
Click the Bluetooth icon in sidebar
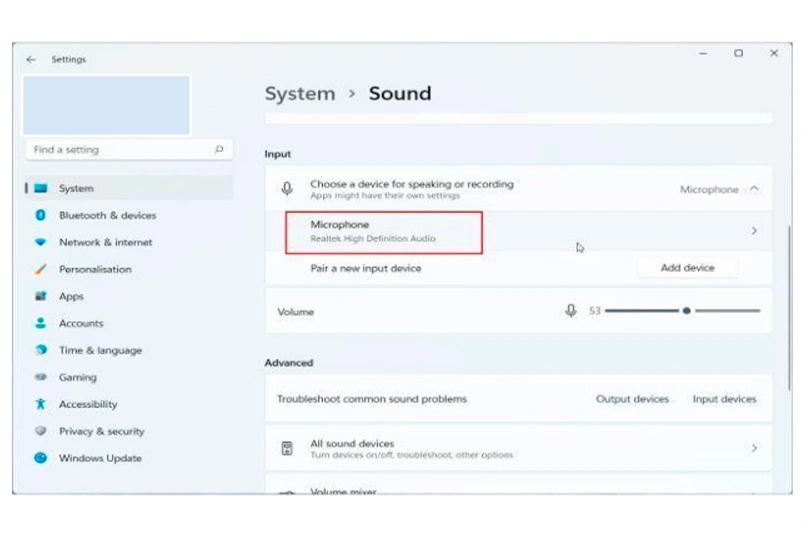40,215
